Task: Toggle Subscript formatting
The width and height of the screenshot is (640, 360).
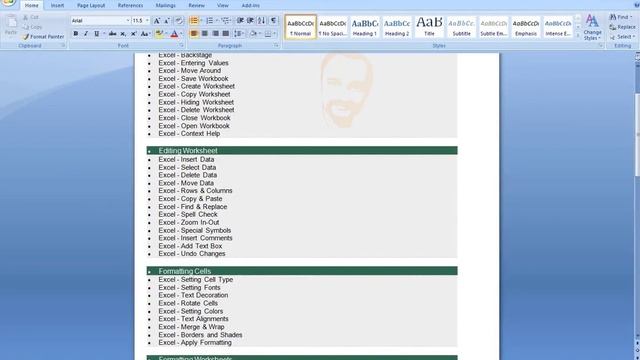Action: [123, 34]
